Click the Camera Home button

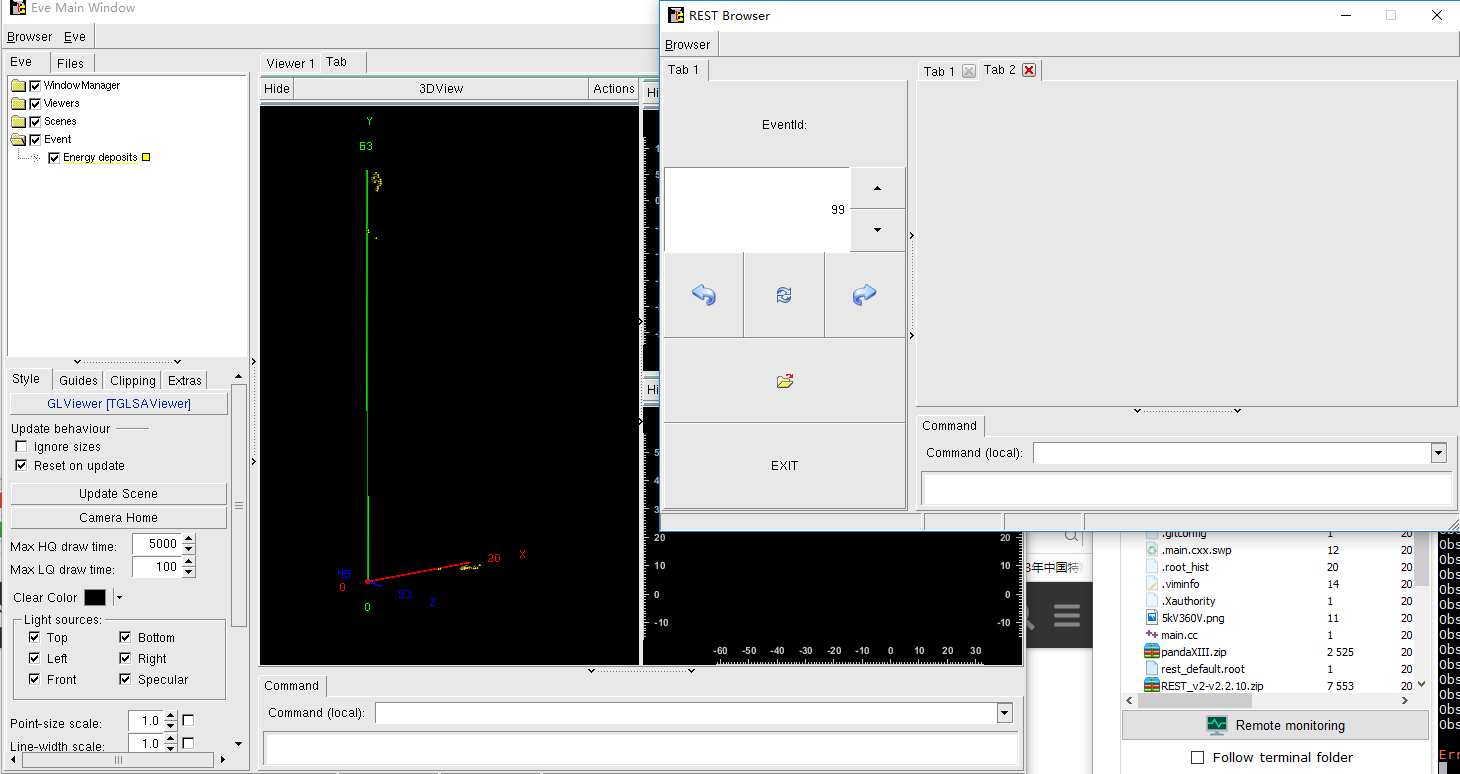(118, 517)
